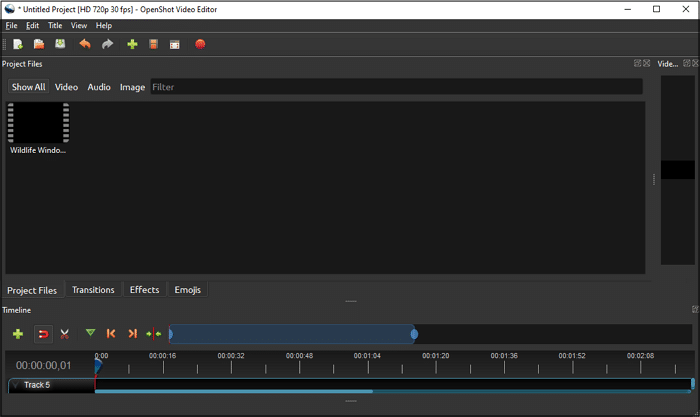The width and height of the screenshot is (700, 417).
Task: Select the Wildlife Windows video thumbnail
Action: pyautogui.click(x=38, y=124)
